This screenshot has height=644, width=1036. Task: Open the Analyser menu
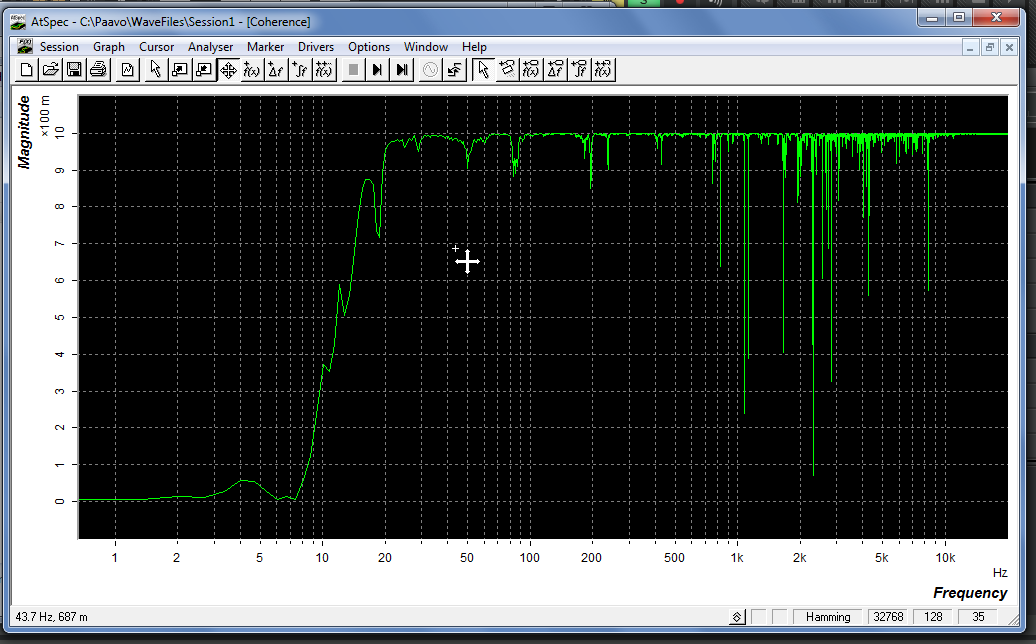[x=210, y=47]
